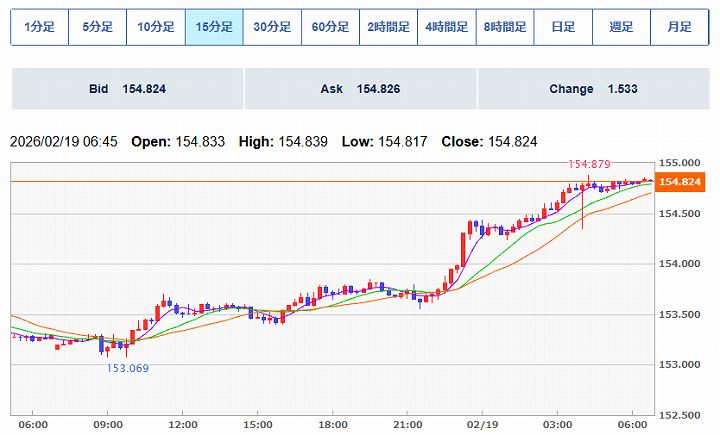Click the long-wick candlestick near 03:00
The height and width of the screenshot is (435, 720).
coord(582,205)
